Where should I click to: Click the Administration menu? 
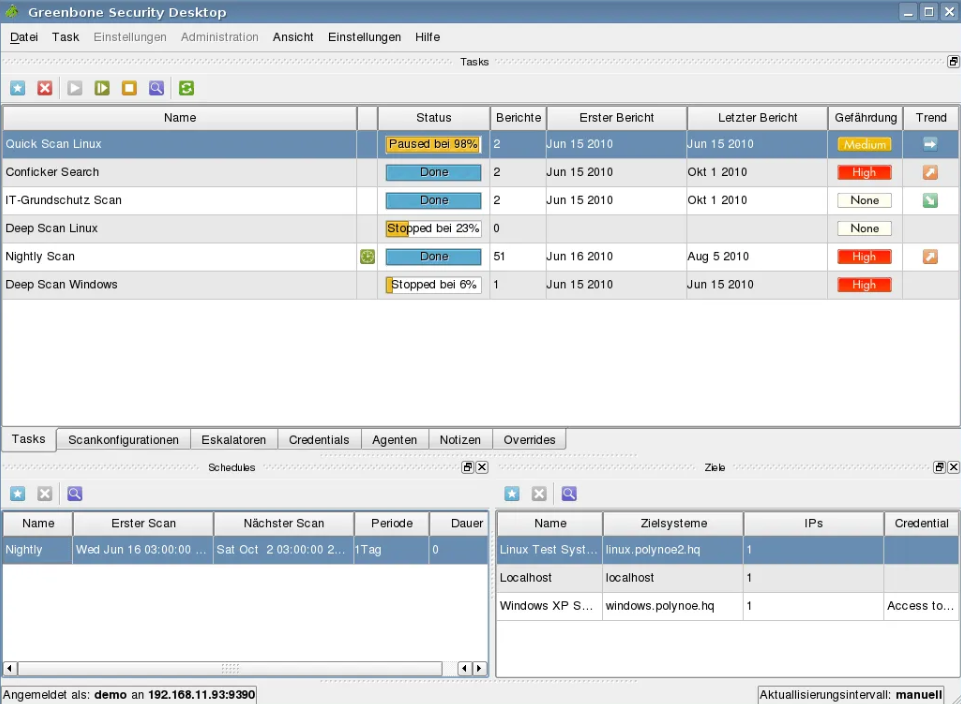point(219,37)
